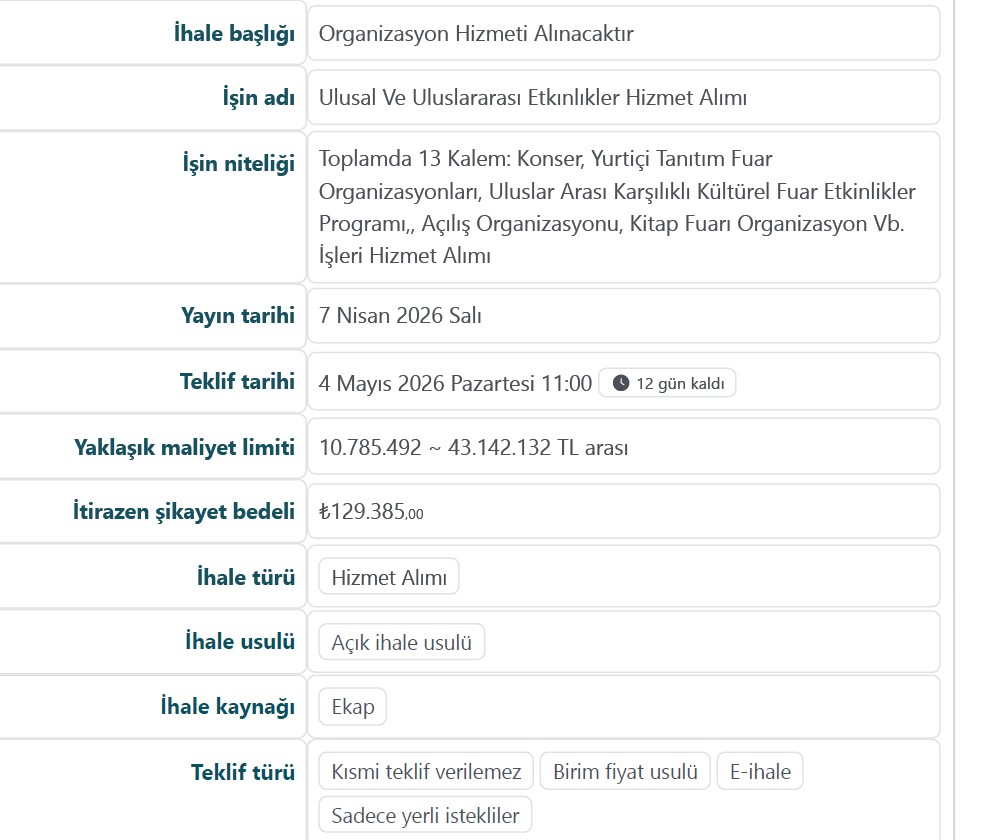The height and width of the screenshot is (840, 985).
Task: Select the Açık ihale usulü tag
Action: 401,643
